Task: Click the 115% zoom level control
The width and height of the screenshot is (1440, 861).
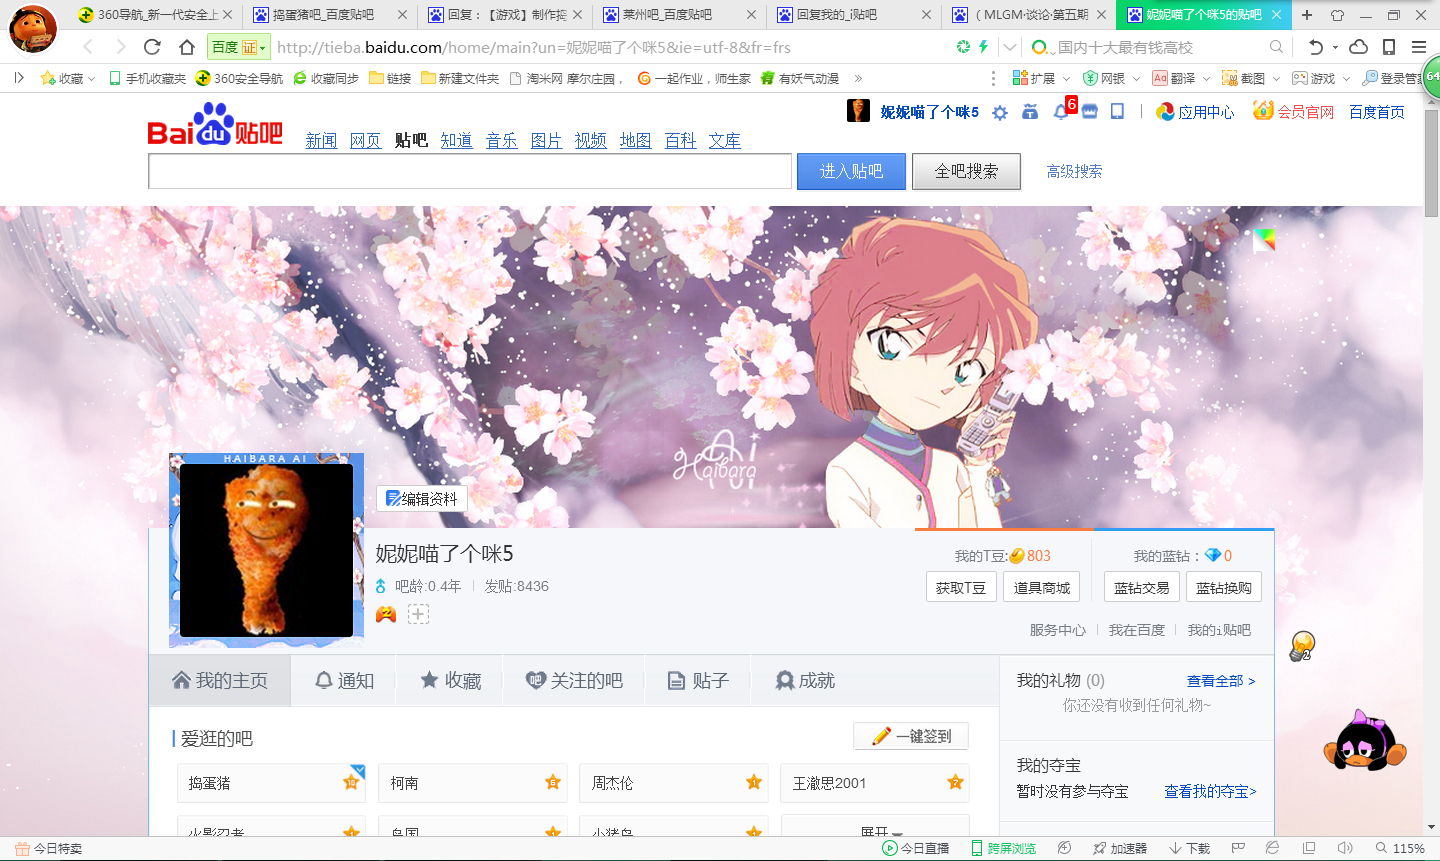Action: coord(1400,848)
